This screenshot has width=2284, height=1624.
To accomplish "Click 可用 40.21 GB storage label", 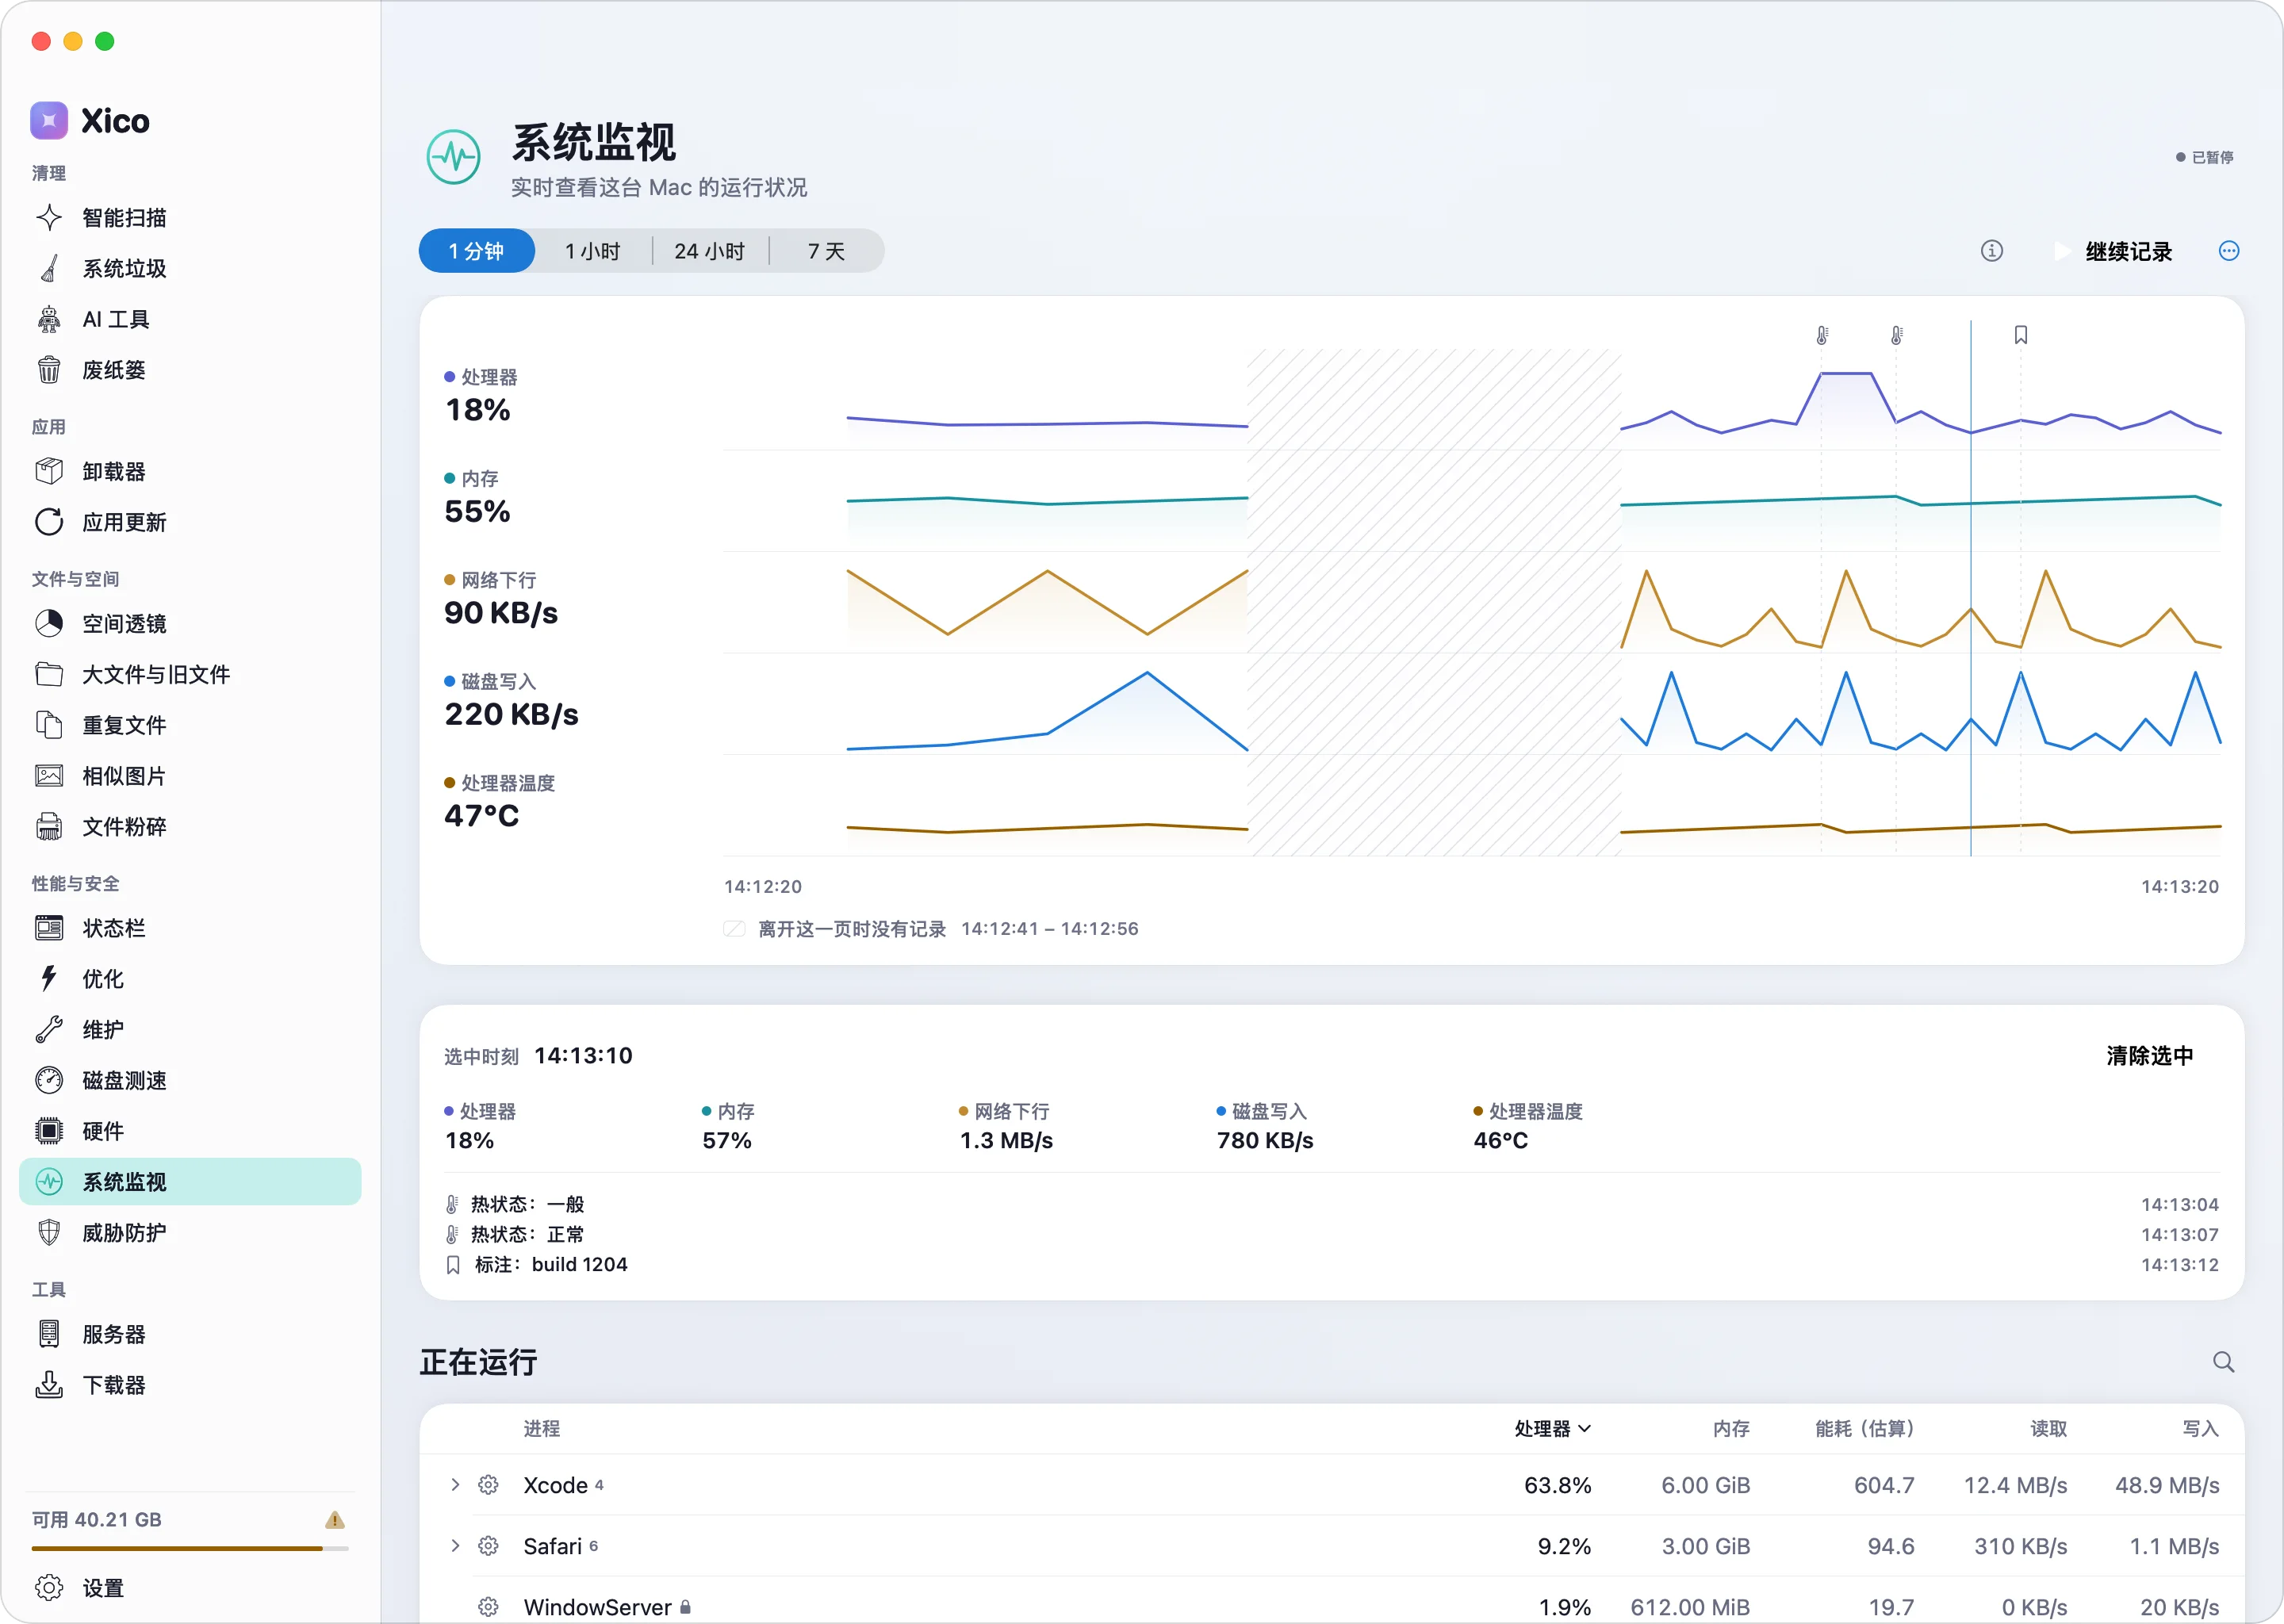I will click(x=97, y=1521).
